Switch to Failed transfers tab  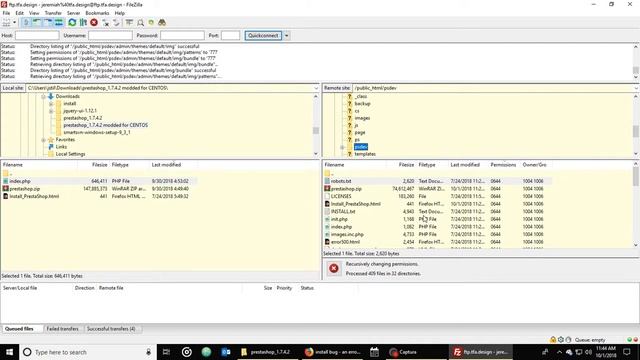(62, 329)
